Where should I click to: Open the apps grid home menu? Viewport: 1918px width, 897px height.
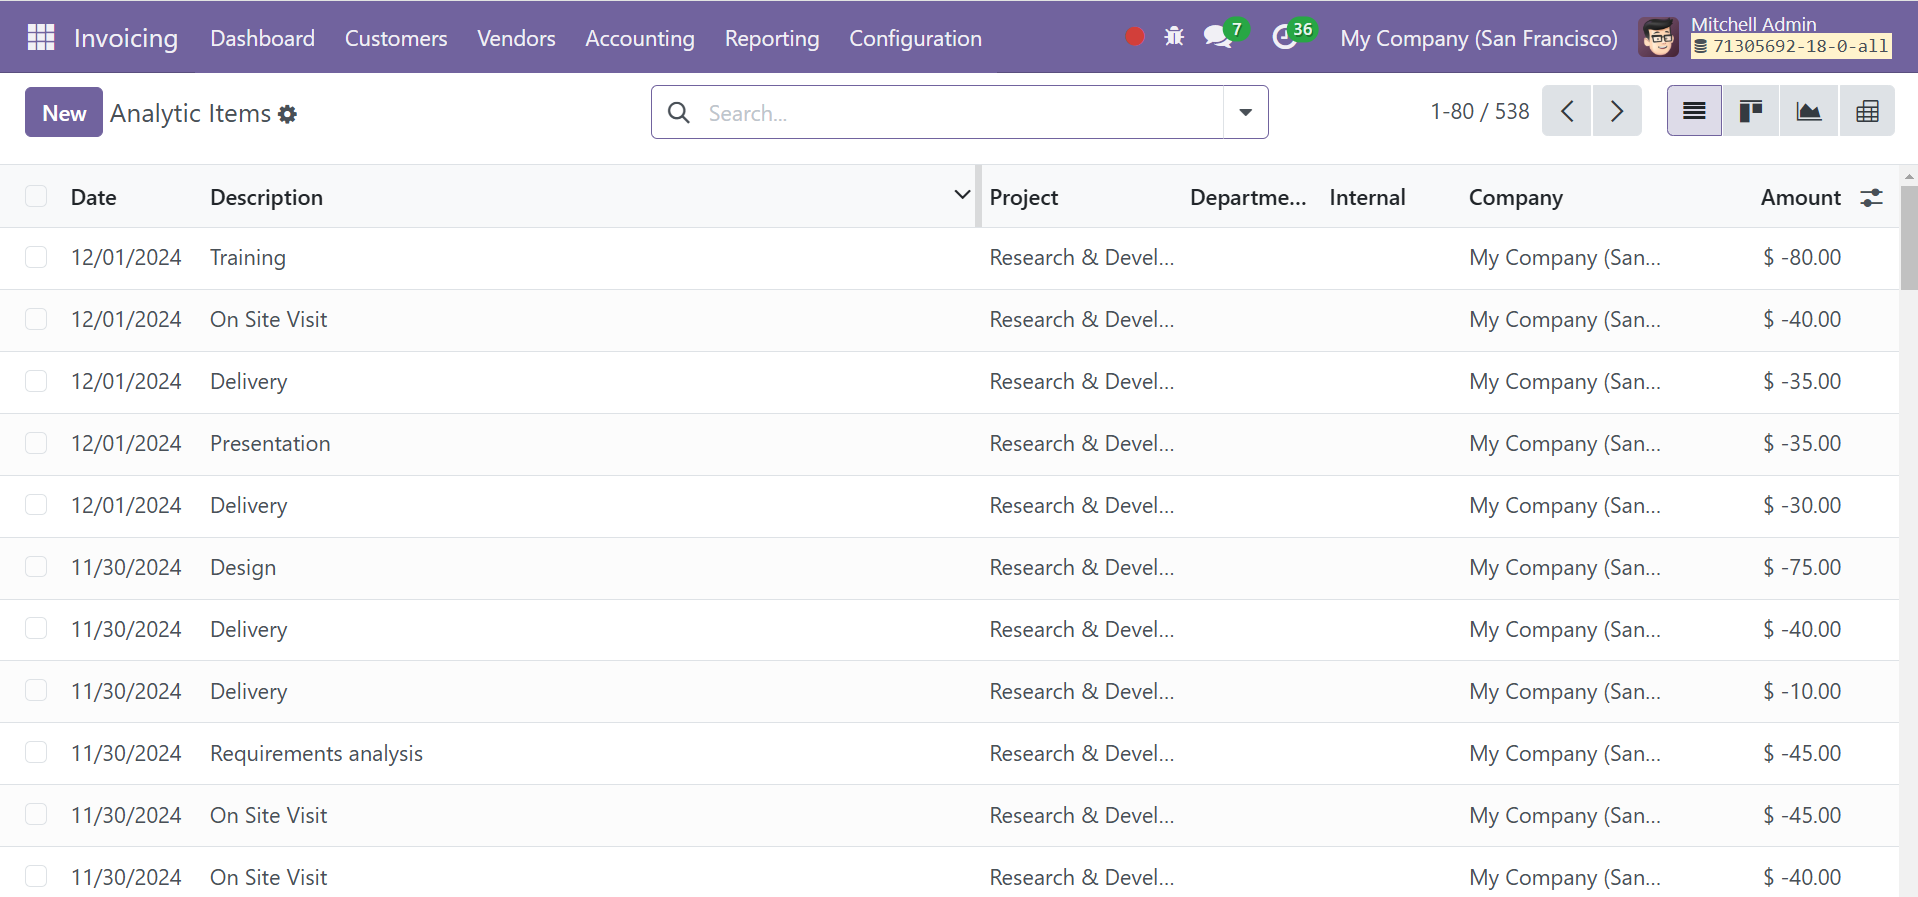point(41,37)
